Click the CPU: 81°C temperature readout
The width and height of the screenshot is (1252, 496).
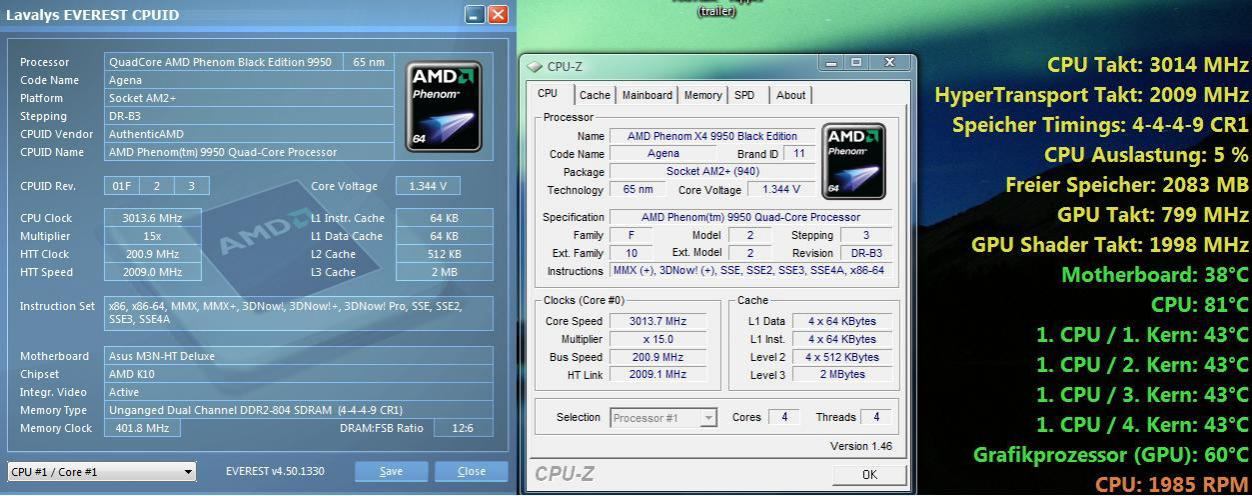(x=1200, y=305)
